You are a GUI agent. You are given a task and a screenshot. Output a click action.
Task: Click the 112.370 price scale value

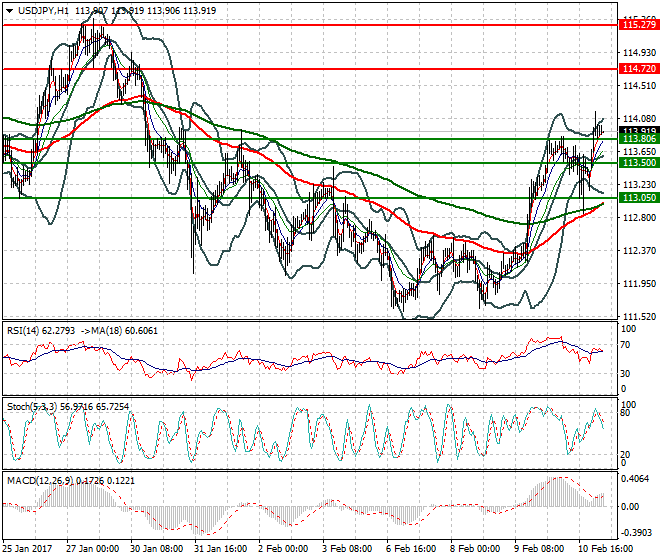tap(639, 251)
